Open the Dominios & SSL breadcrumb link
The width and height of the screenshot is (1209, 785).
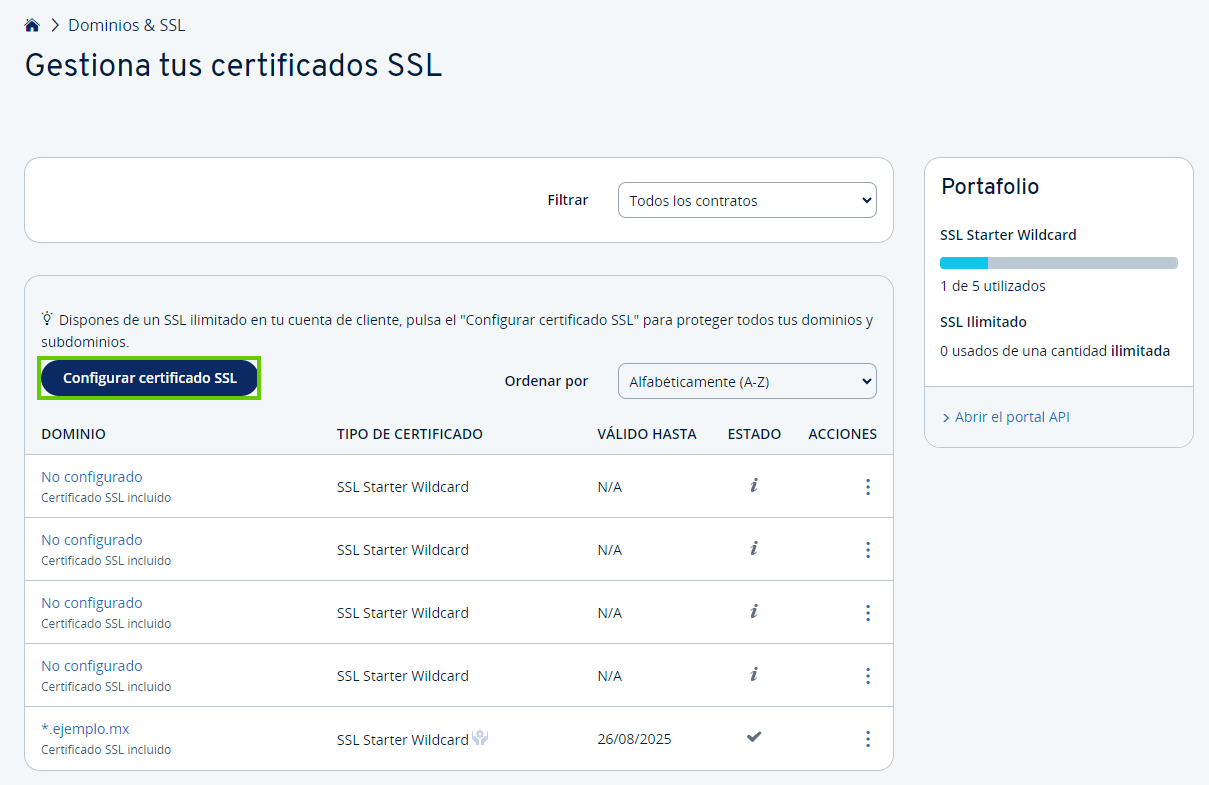(x=126, y=25)
